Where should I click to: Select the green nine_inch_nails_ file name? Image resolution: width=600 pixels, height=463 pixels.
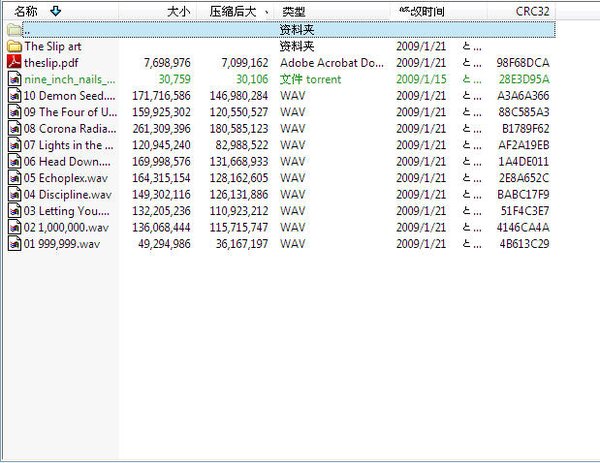(x=70, y=79)
